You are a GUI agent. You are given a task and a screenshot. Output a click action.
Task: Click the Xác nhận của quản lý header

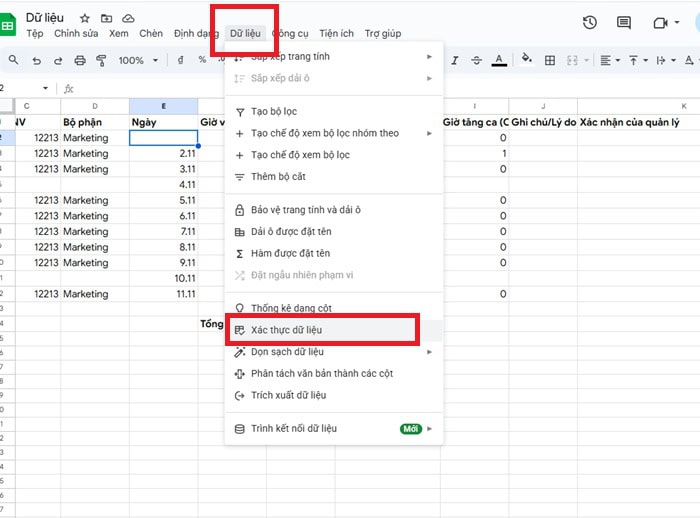[639, 122]
